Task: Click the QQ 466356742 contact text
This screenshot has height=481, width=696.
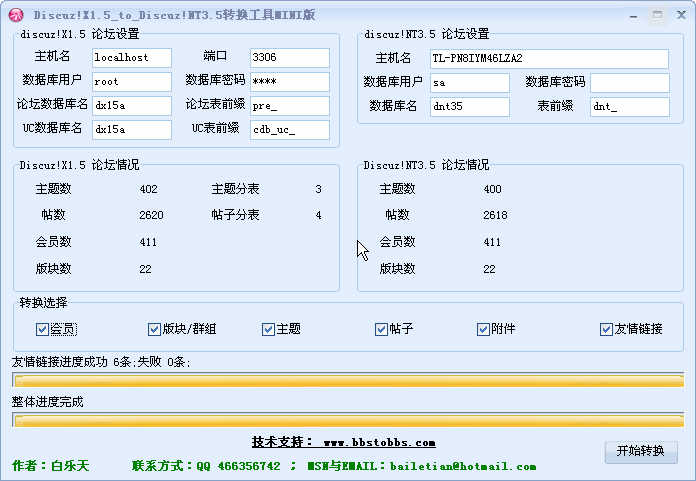Action: (x=238, y=466)
